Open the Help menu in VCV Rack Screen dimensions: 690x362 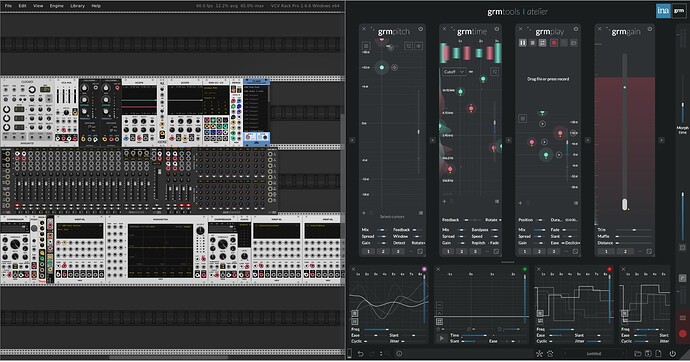[96, 6]
